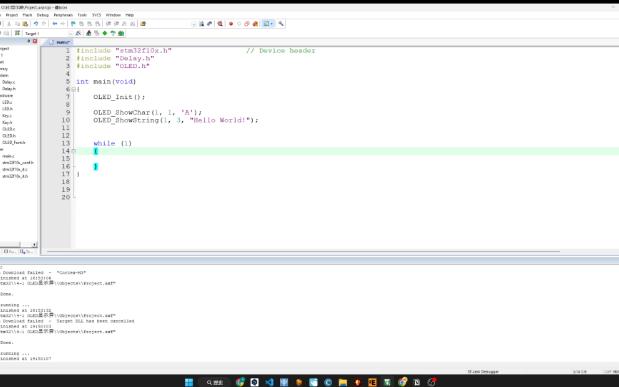Viewport: 619px width, 387px height.
Task: Click the Download to flash icon beside Target
Action: pyautogui.click(x=17, y=33)
